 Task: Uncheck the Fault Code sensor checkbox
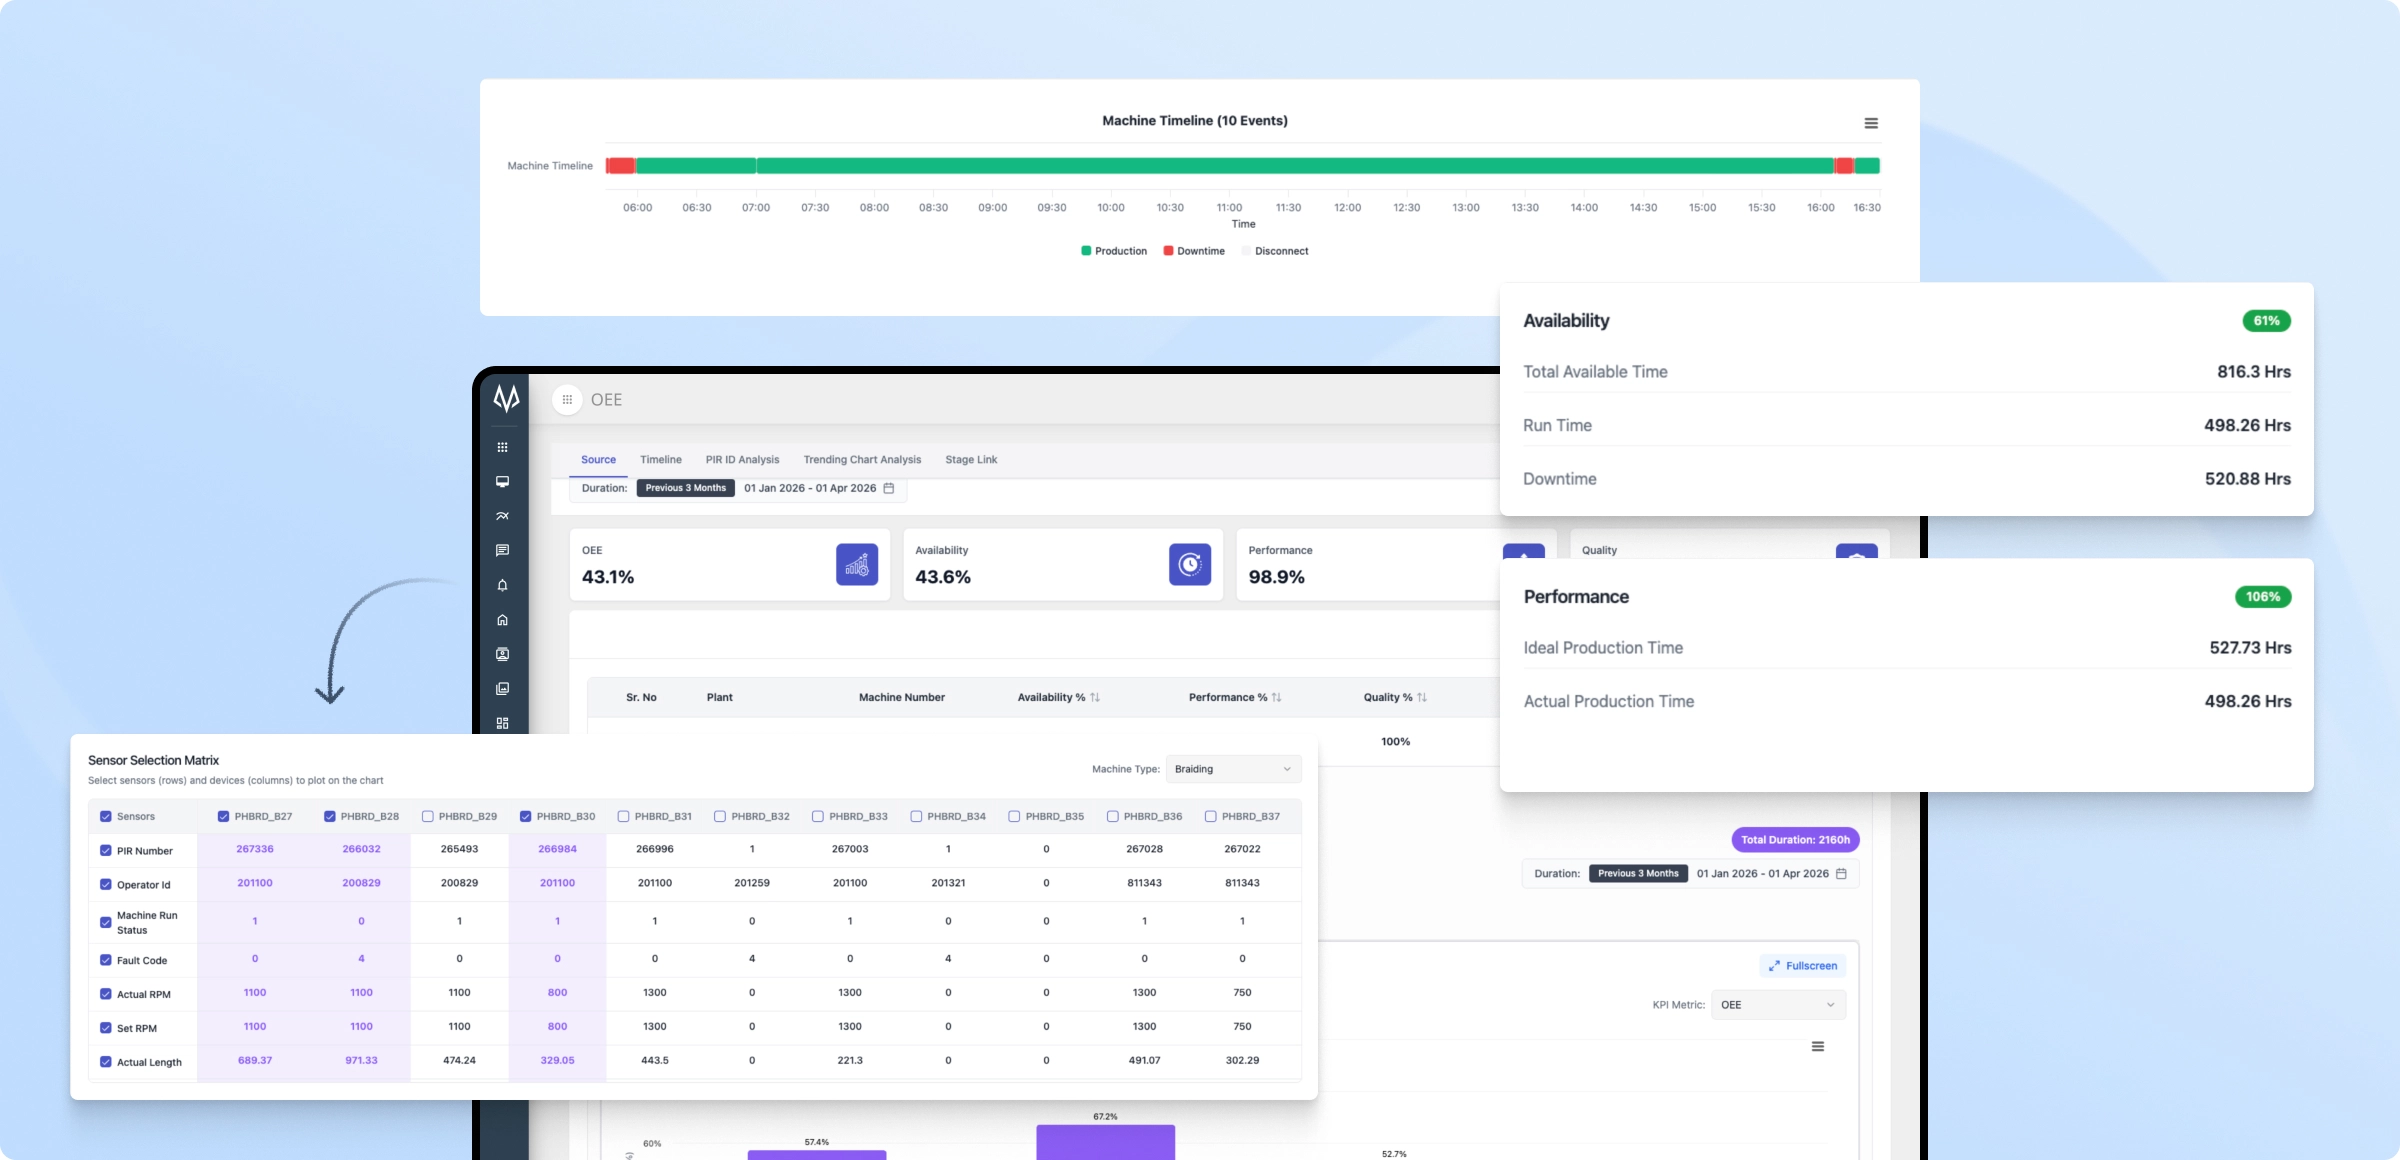pos(106,960)
